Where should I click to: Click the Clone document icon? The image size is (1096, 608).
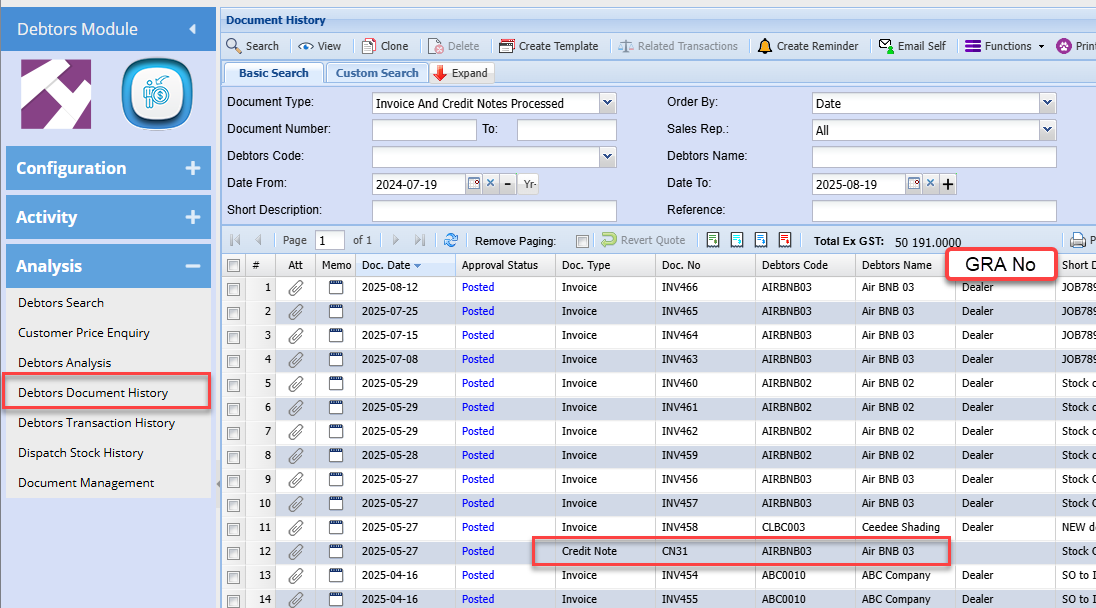368,46
